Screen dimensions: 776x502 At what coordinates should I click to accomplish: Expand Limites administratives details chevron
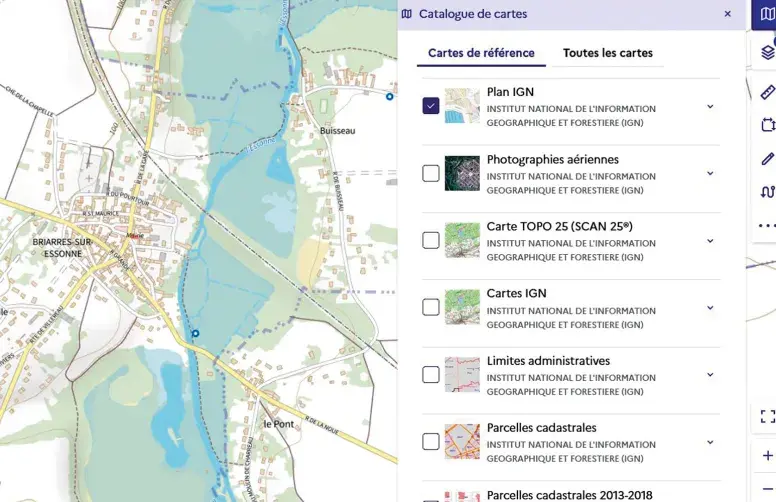coord(710,375)
